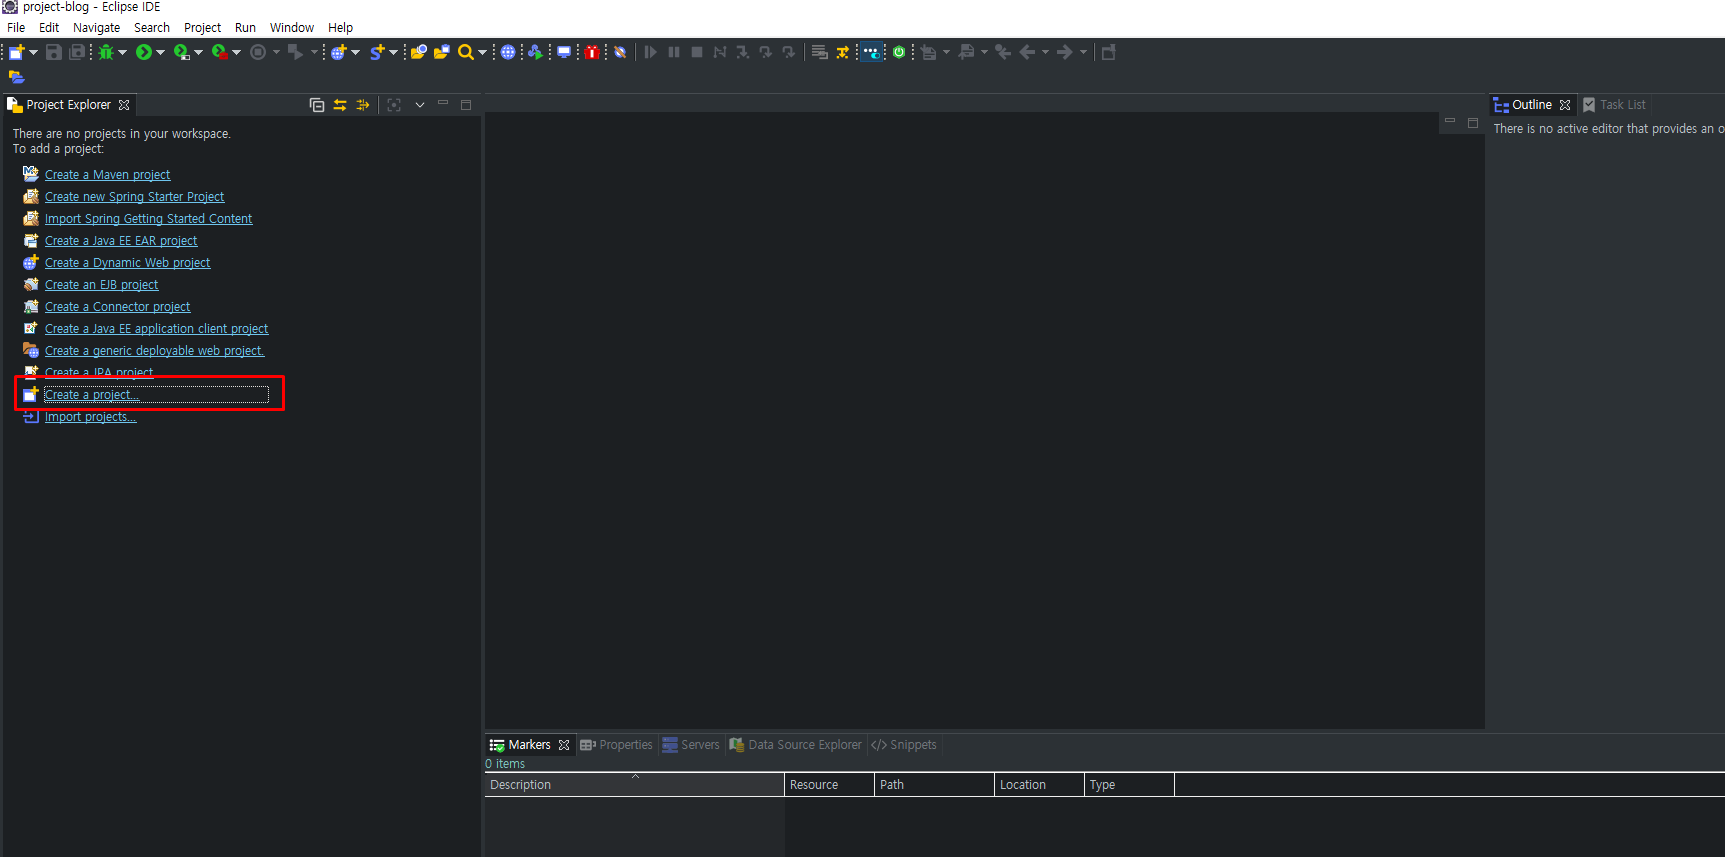Viewport: 1725px width, 857px height.
Task: Click the Save All icon
Action: tap(77, 52)
